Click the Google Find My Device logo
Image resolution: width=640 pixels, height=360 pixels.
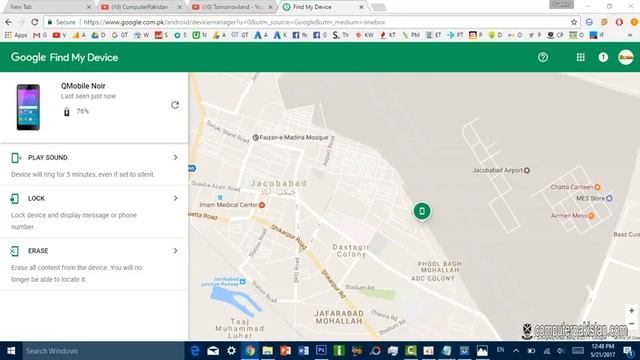pyautogui.click(x=64, y=57)
